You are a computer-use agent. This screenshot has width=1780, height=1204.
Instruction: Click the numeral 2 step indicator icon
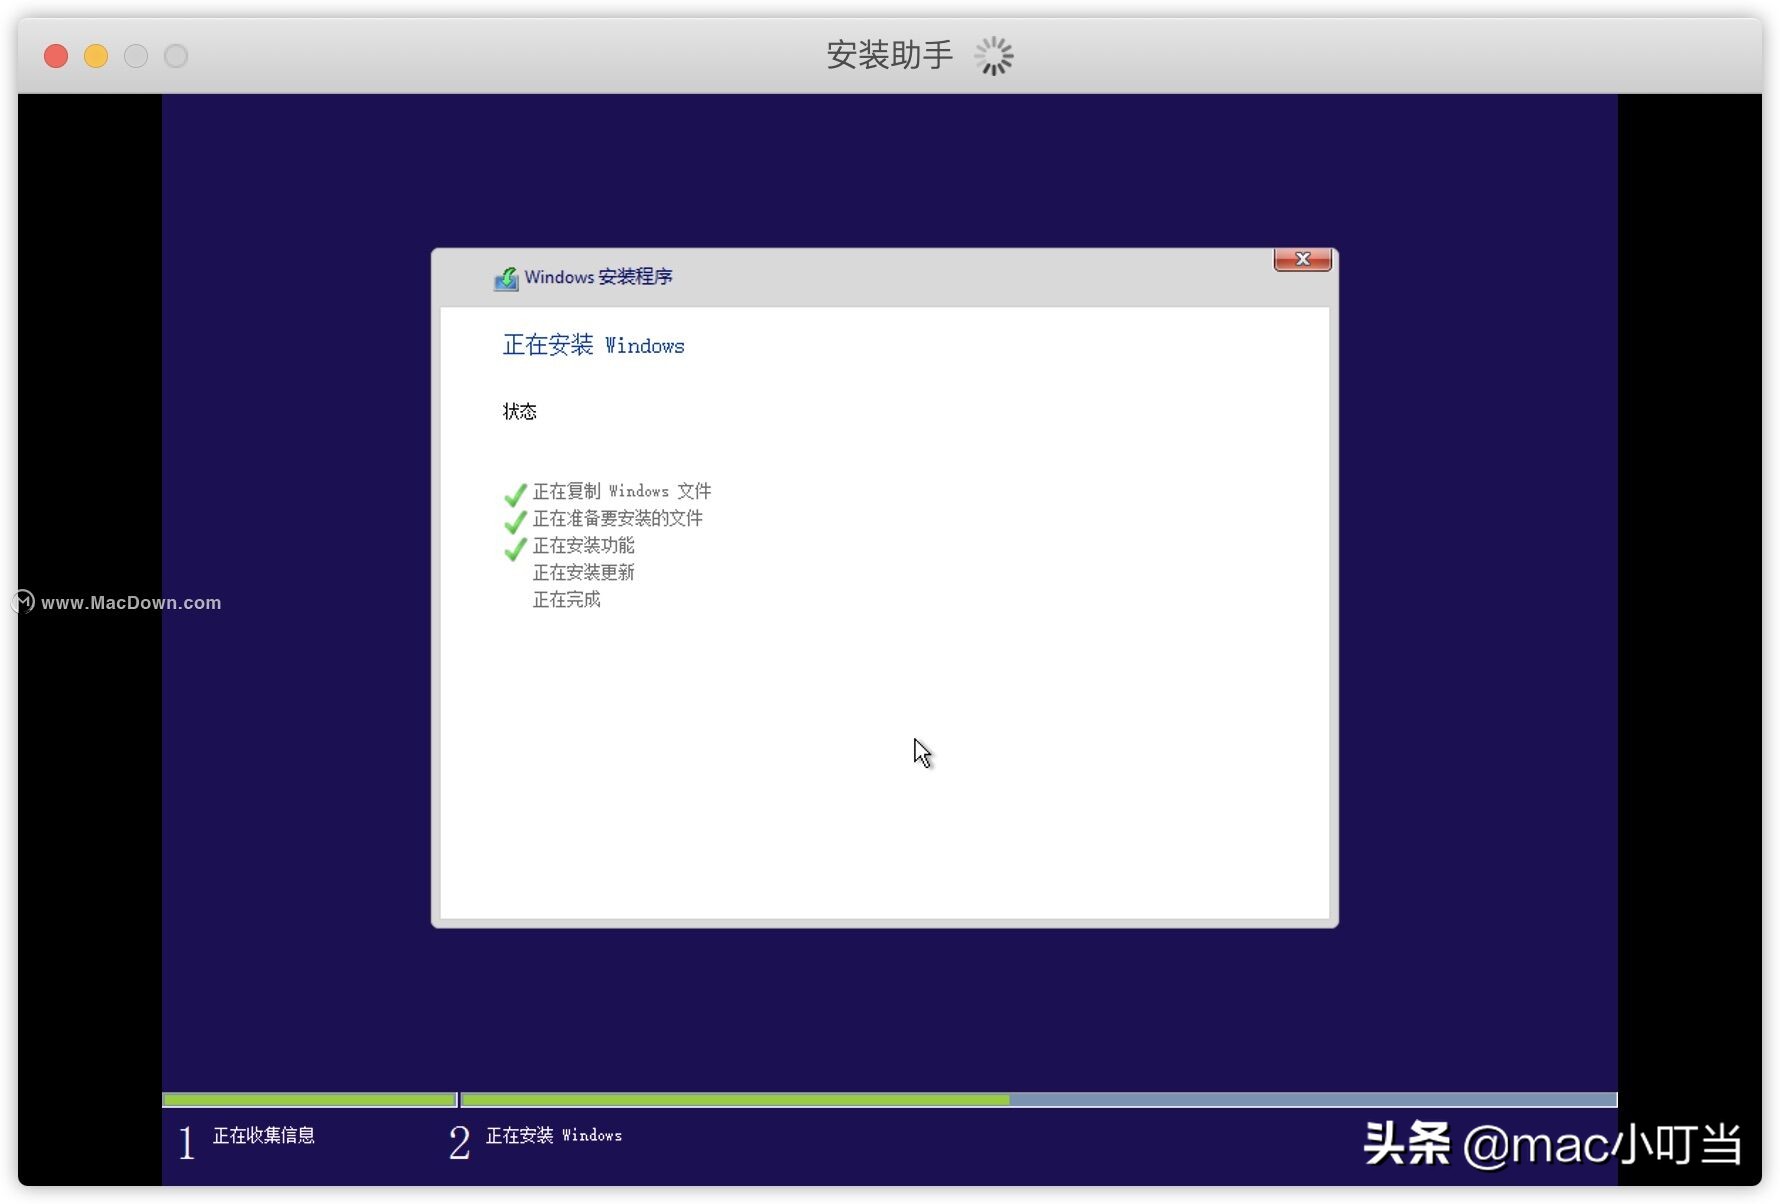(x=458, y=1142)
